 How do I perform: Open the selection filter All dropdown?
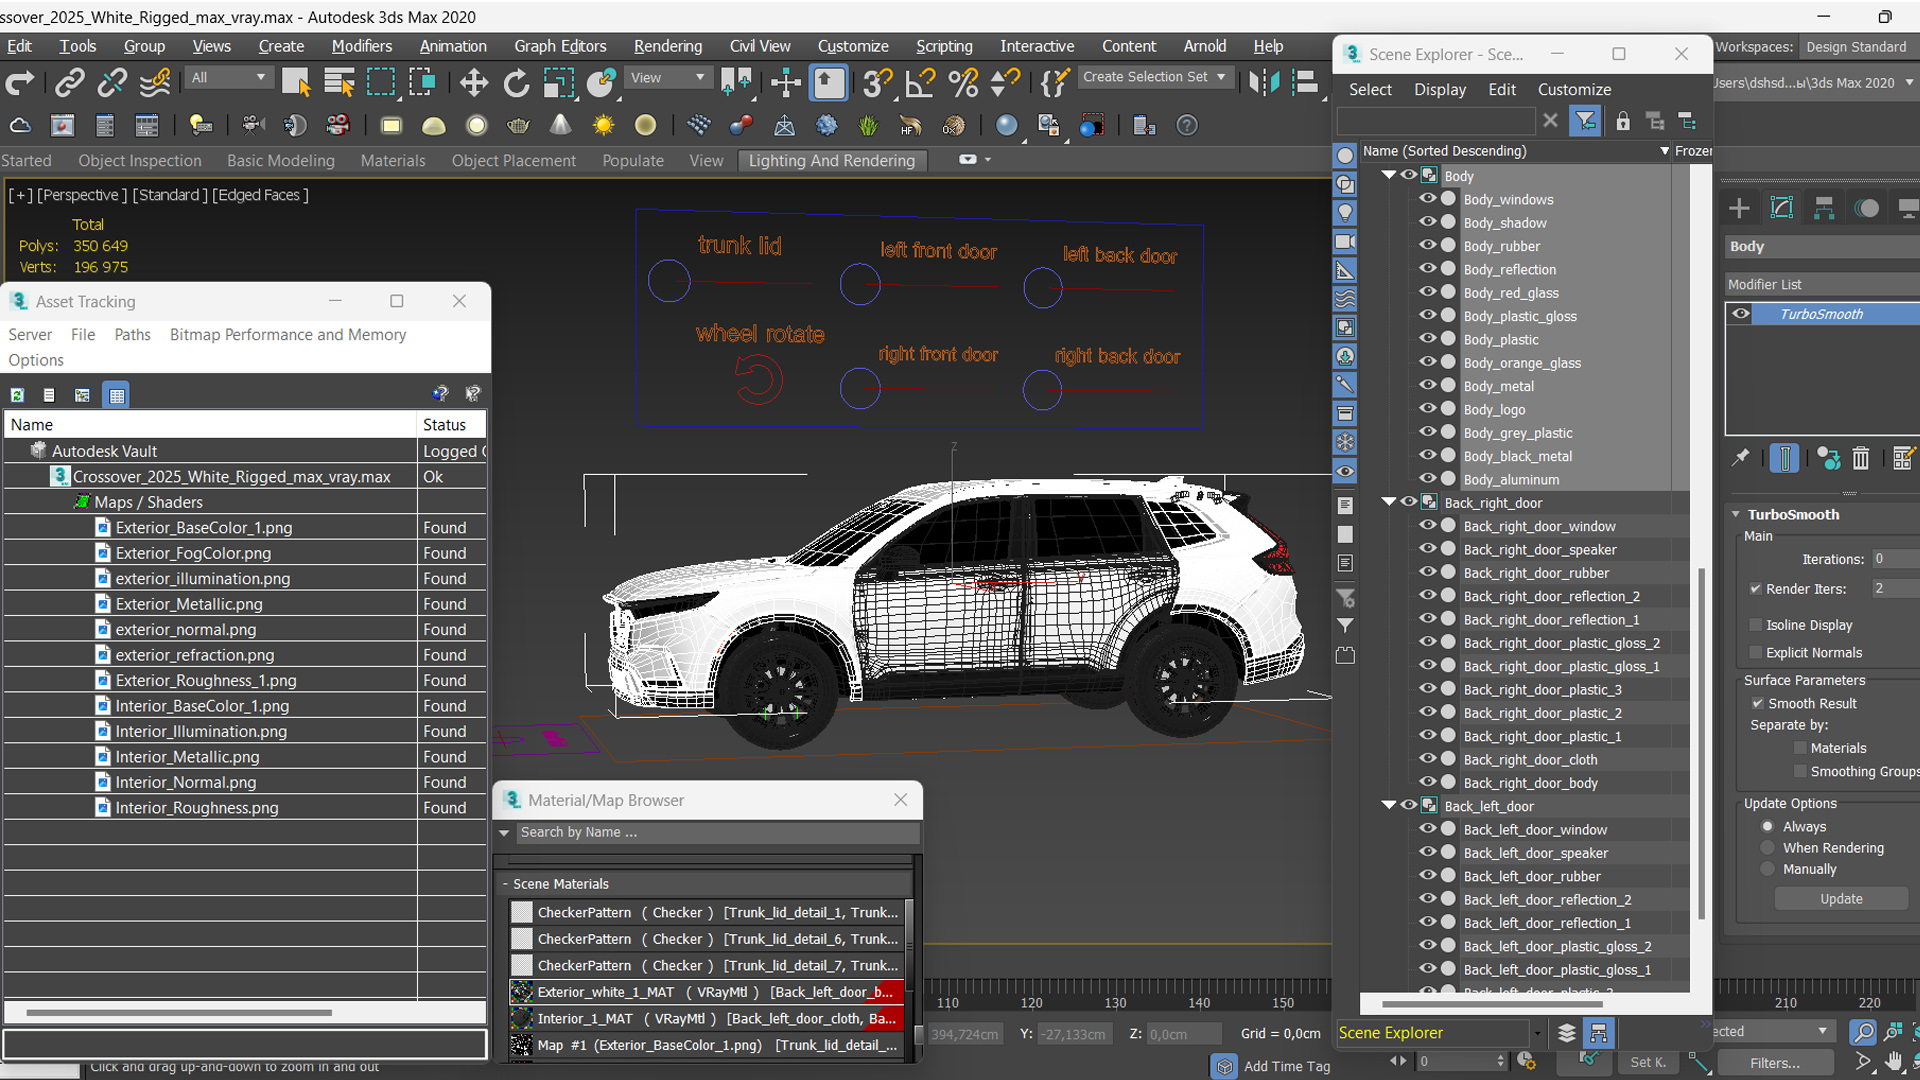coord(228,78)
